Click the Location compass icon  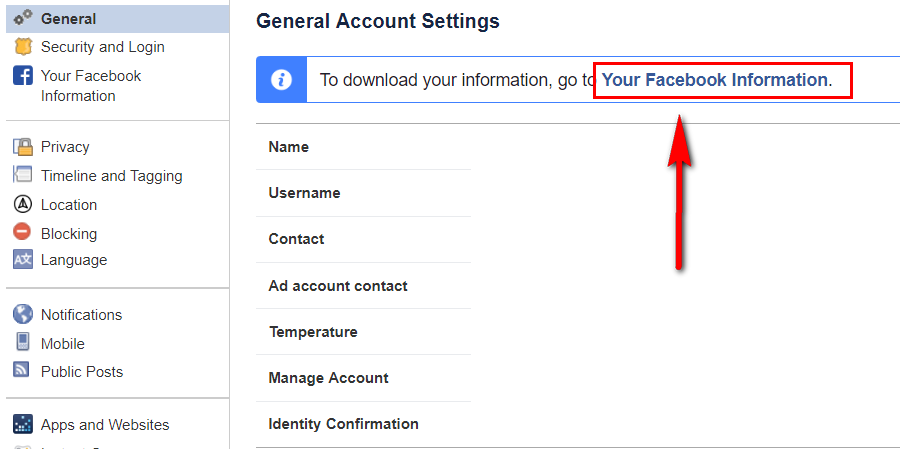click(x=23, y=204)
